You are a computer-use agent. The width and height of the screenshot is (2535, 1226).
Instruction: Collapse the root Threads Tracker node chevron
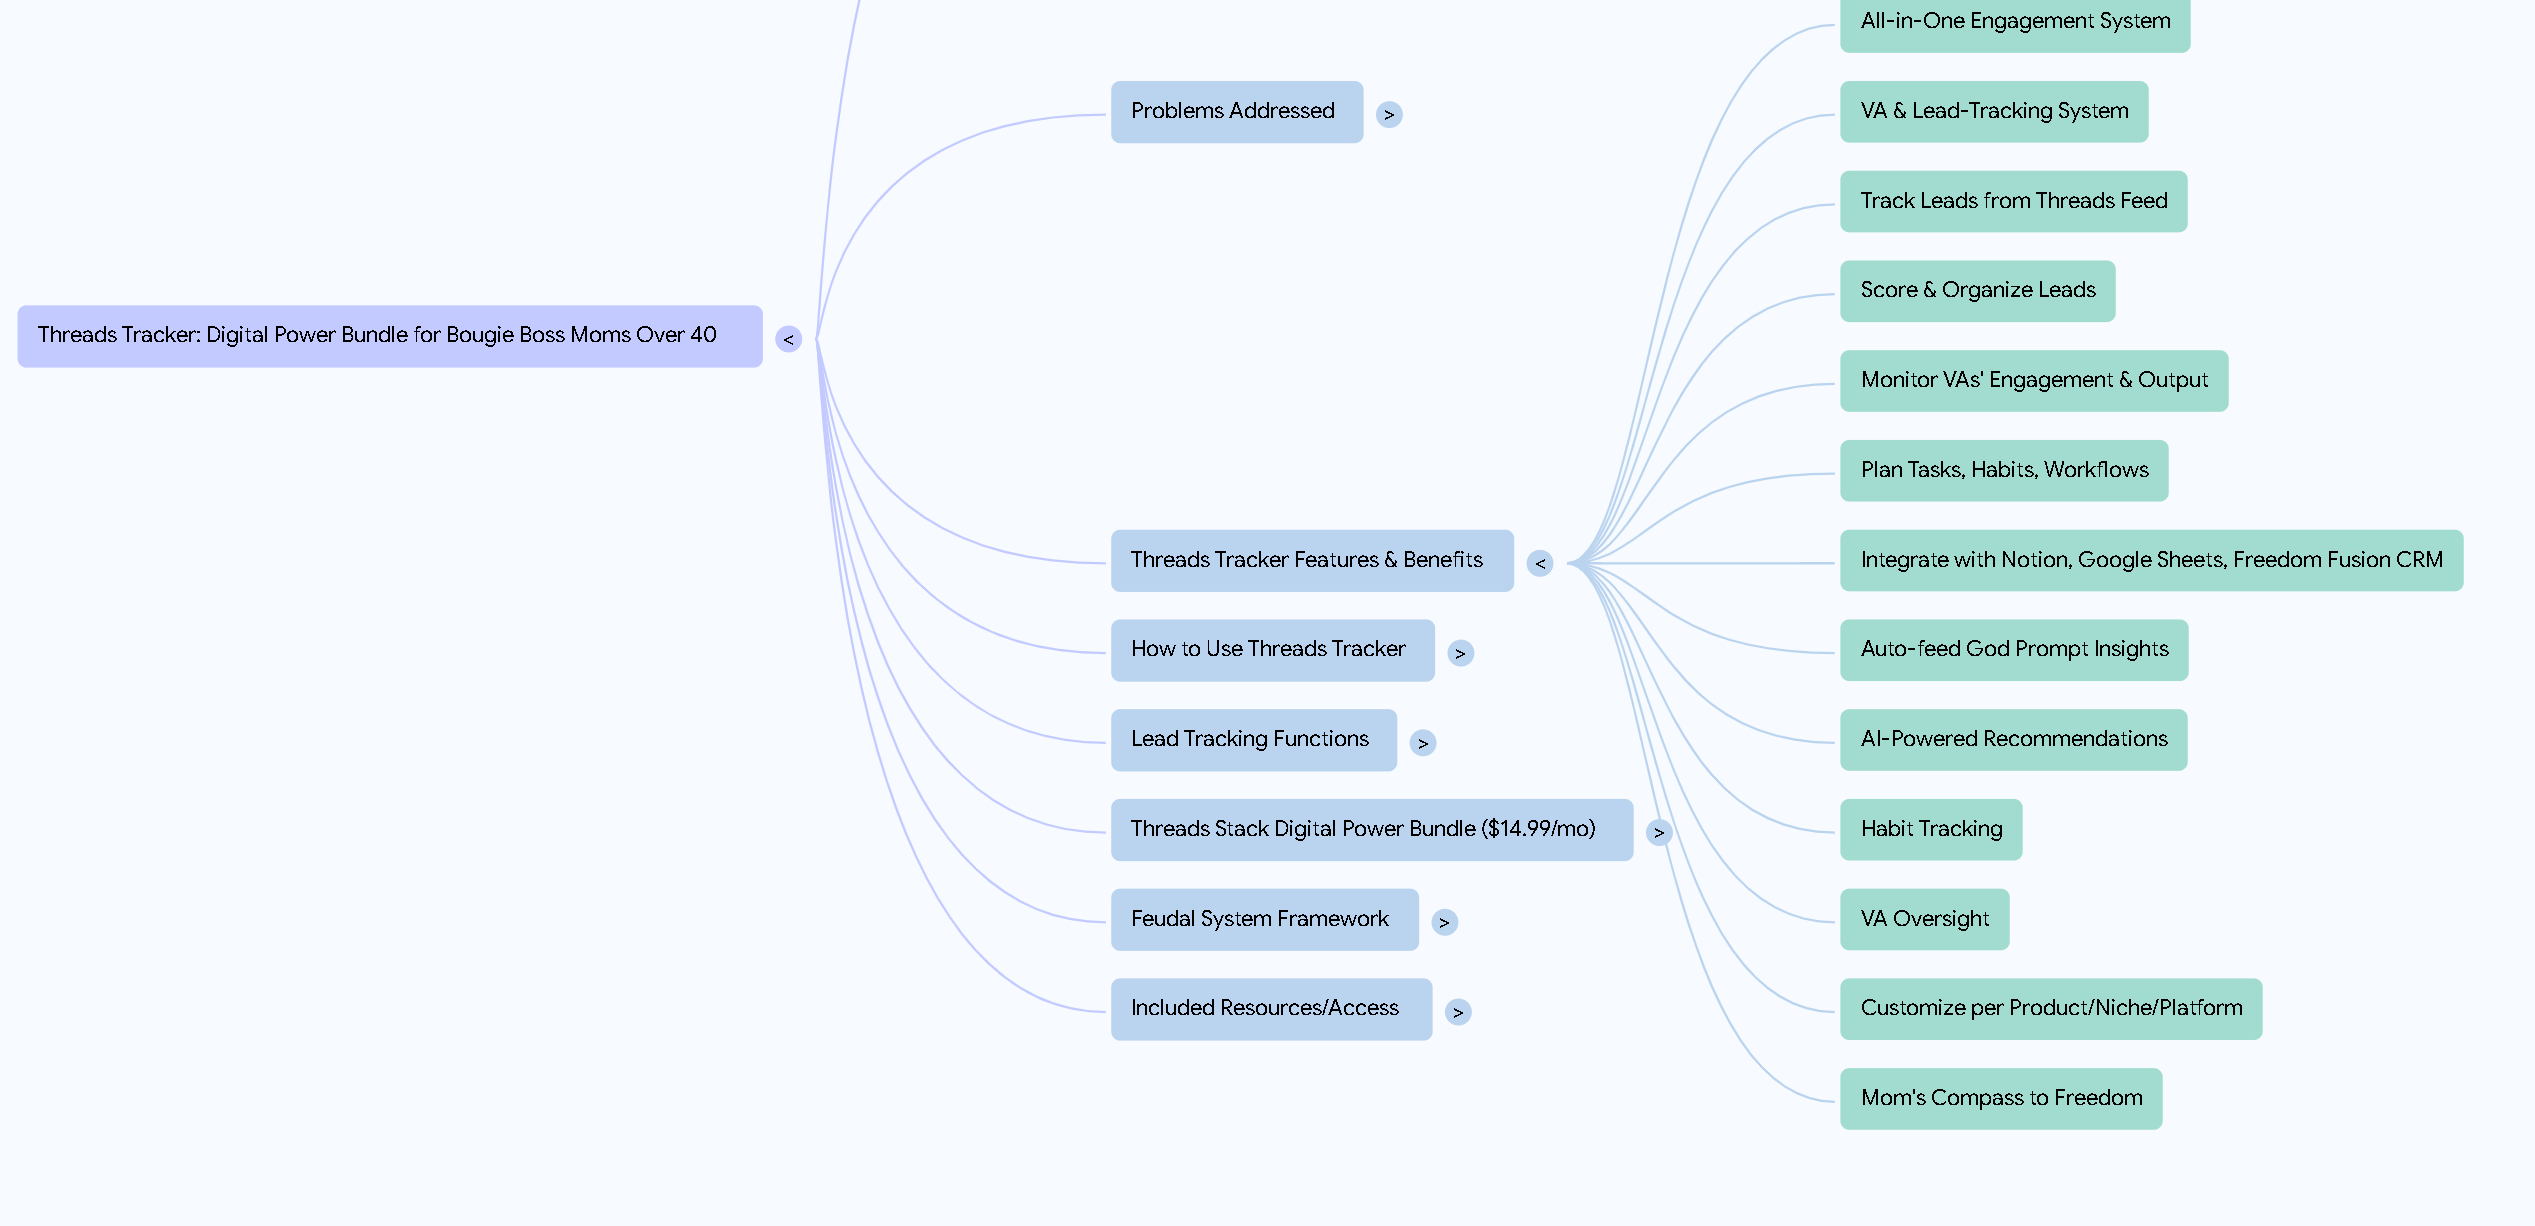pos(788,339)
